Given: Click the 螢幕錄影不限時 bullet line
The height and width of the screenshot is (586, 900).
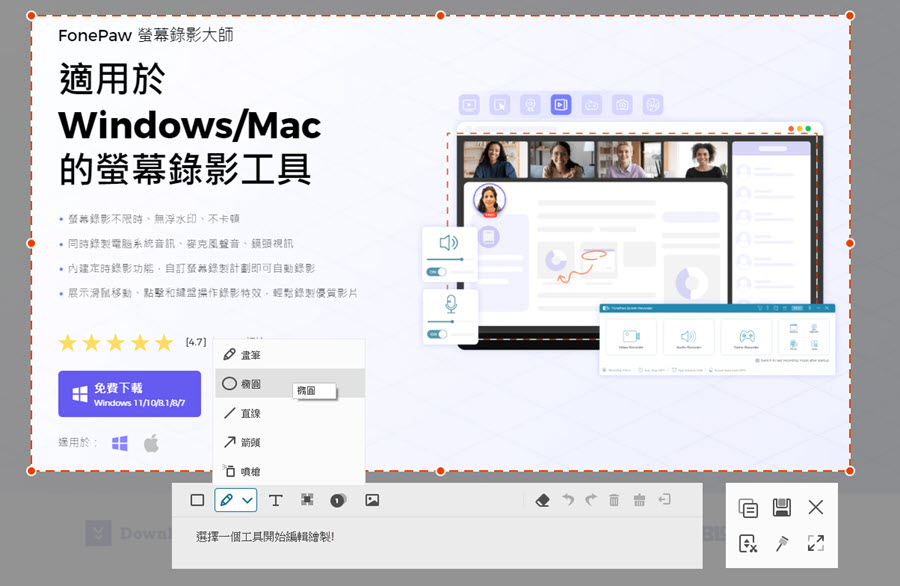Looking at the screenshot, I should [154, 219].
